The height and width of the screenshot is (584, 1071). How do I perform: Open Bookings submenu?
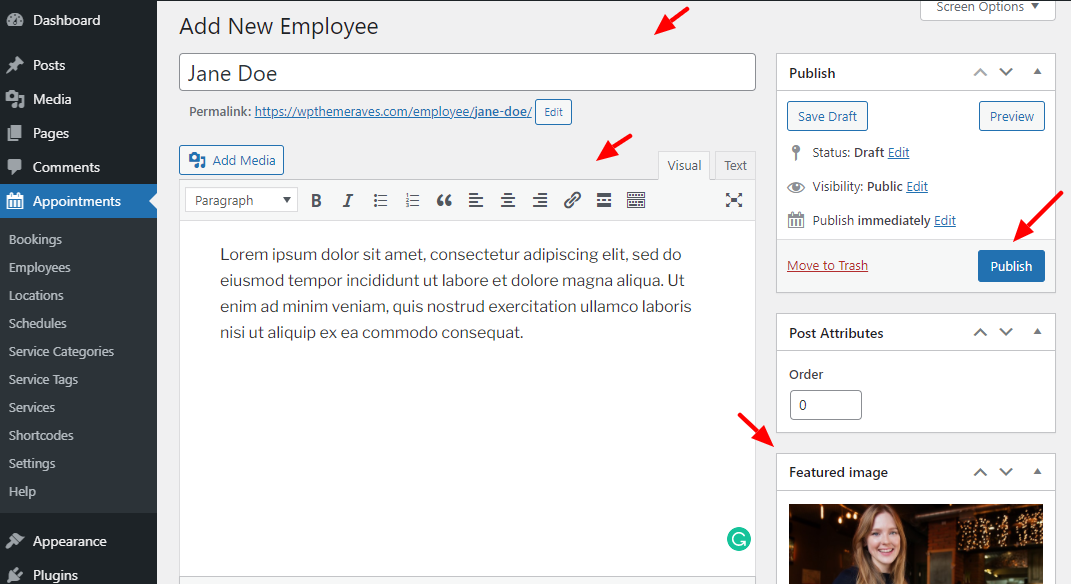coord(36,240)
